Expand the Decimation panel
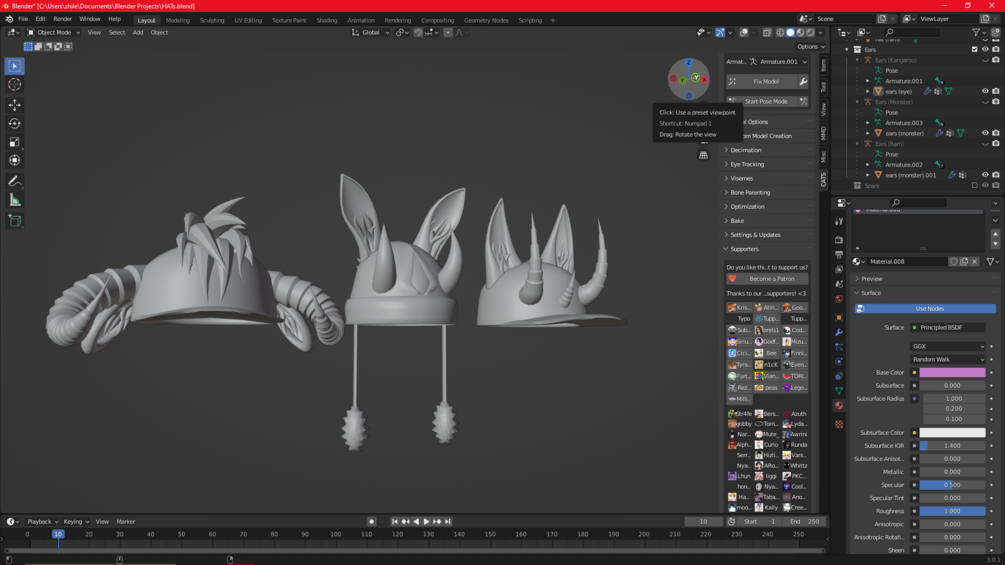Viewport: 1005px width, 565px height. coord(745,150)
